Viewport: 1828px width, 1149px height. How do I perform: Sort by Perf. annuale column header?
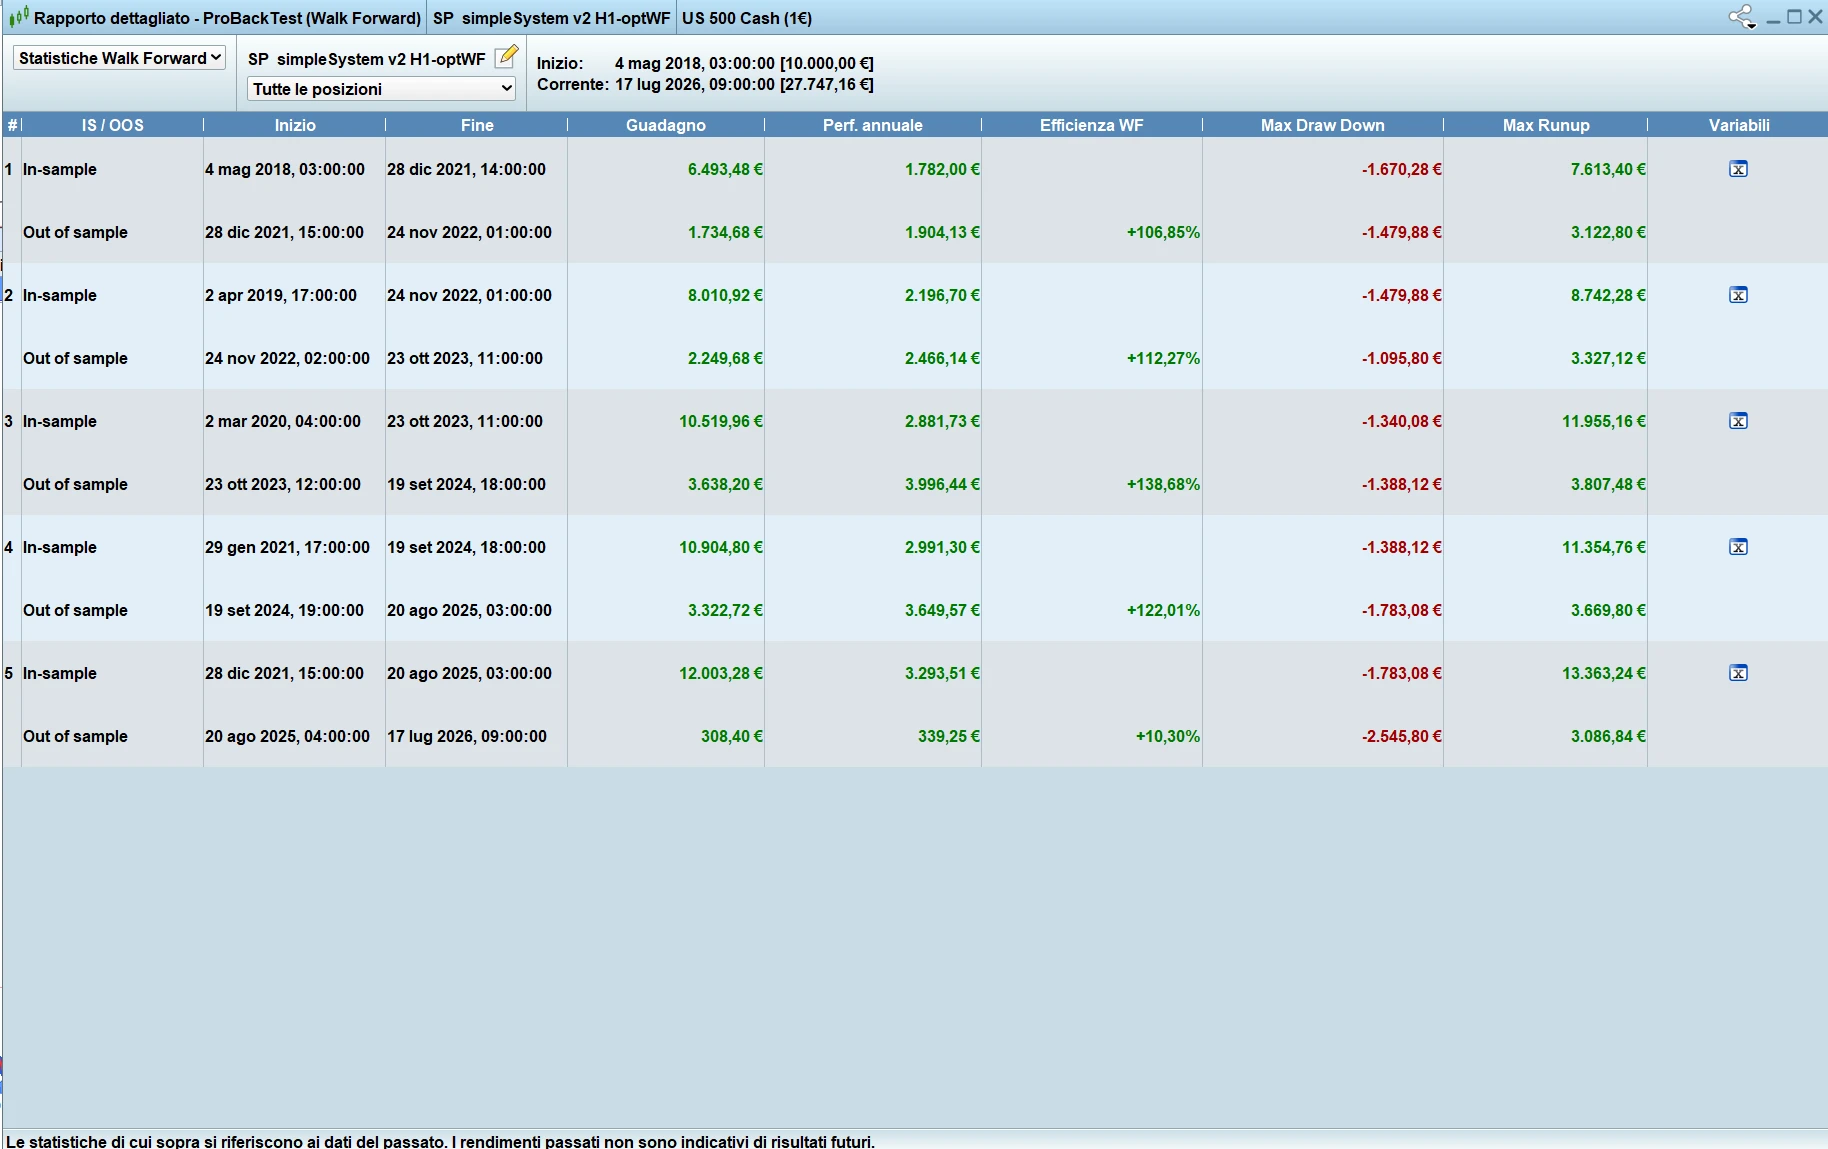872,125
